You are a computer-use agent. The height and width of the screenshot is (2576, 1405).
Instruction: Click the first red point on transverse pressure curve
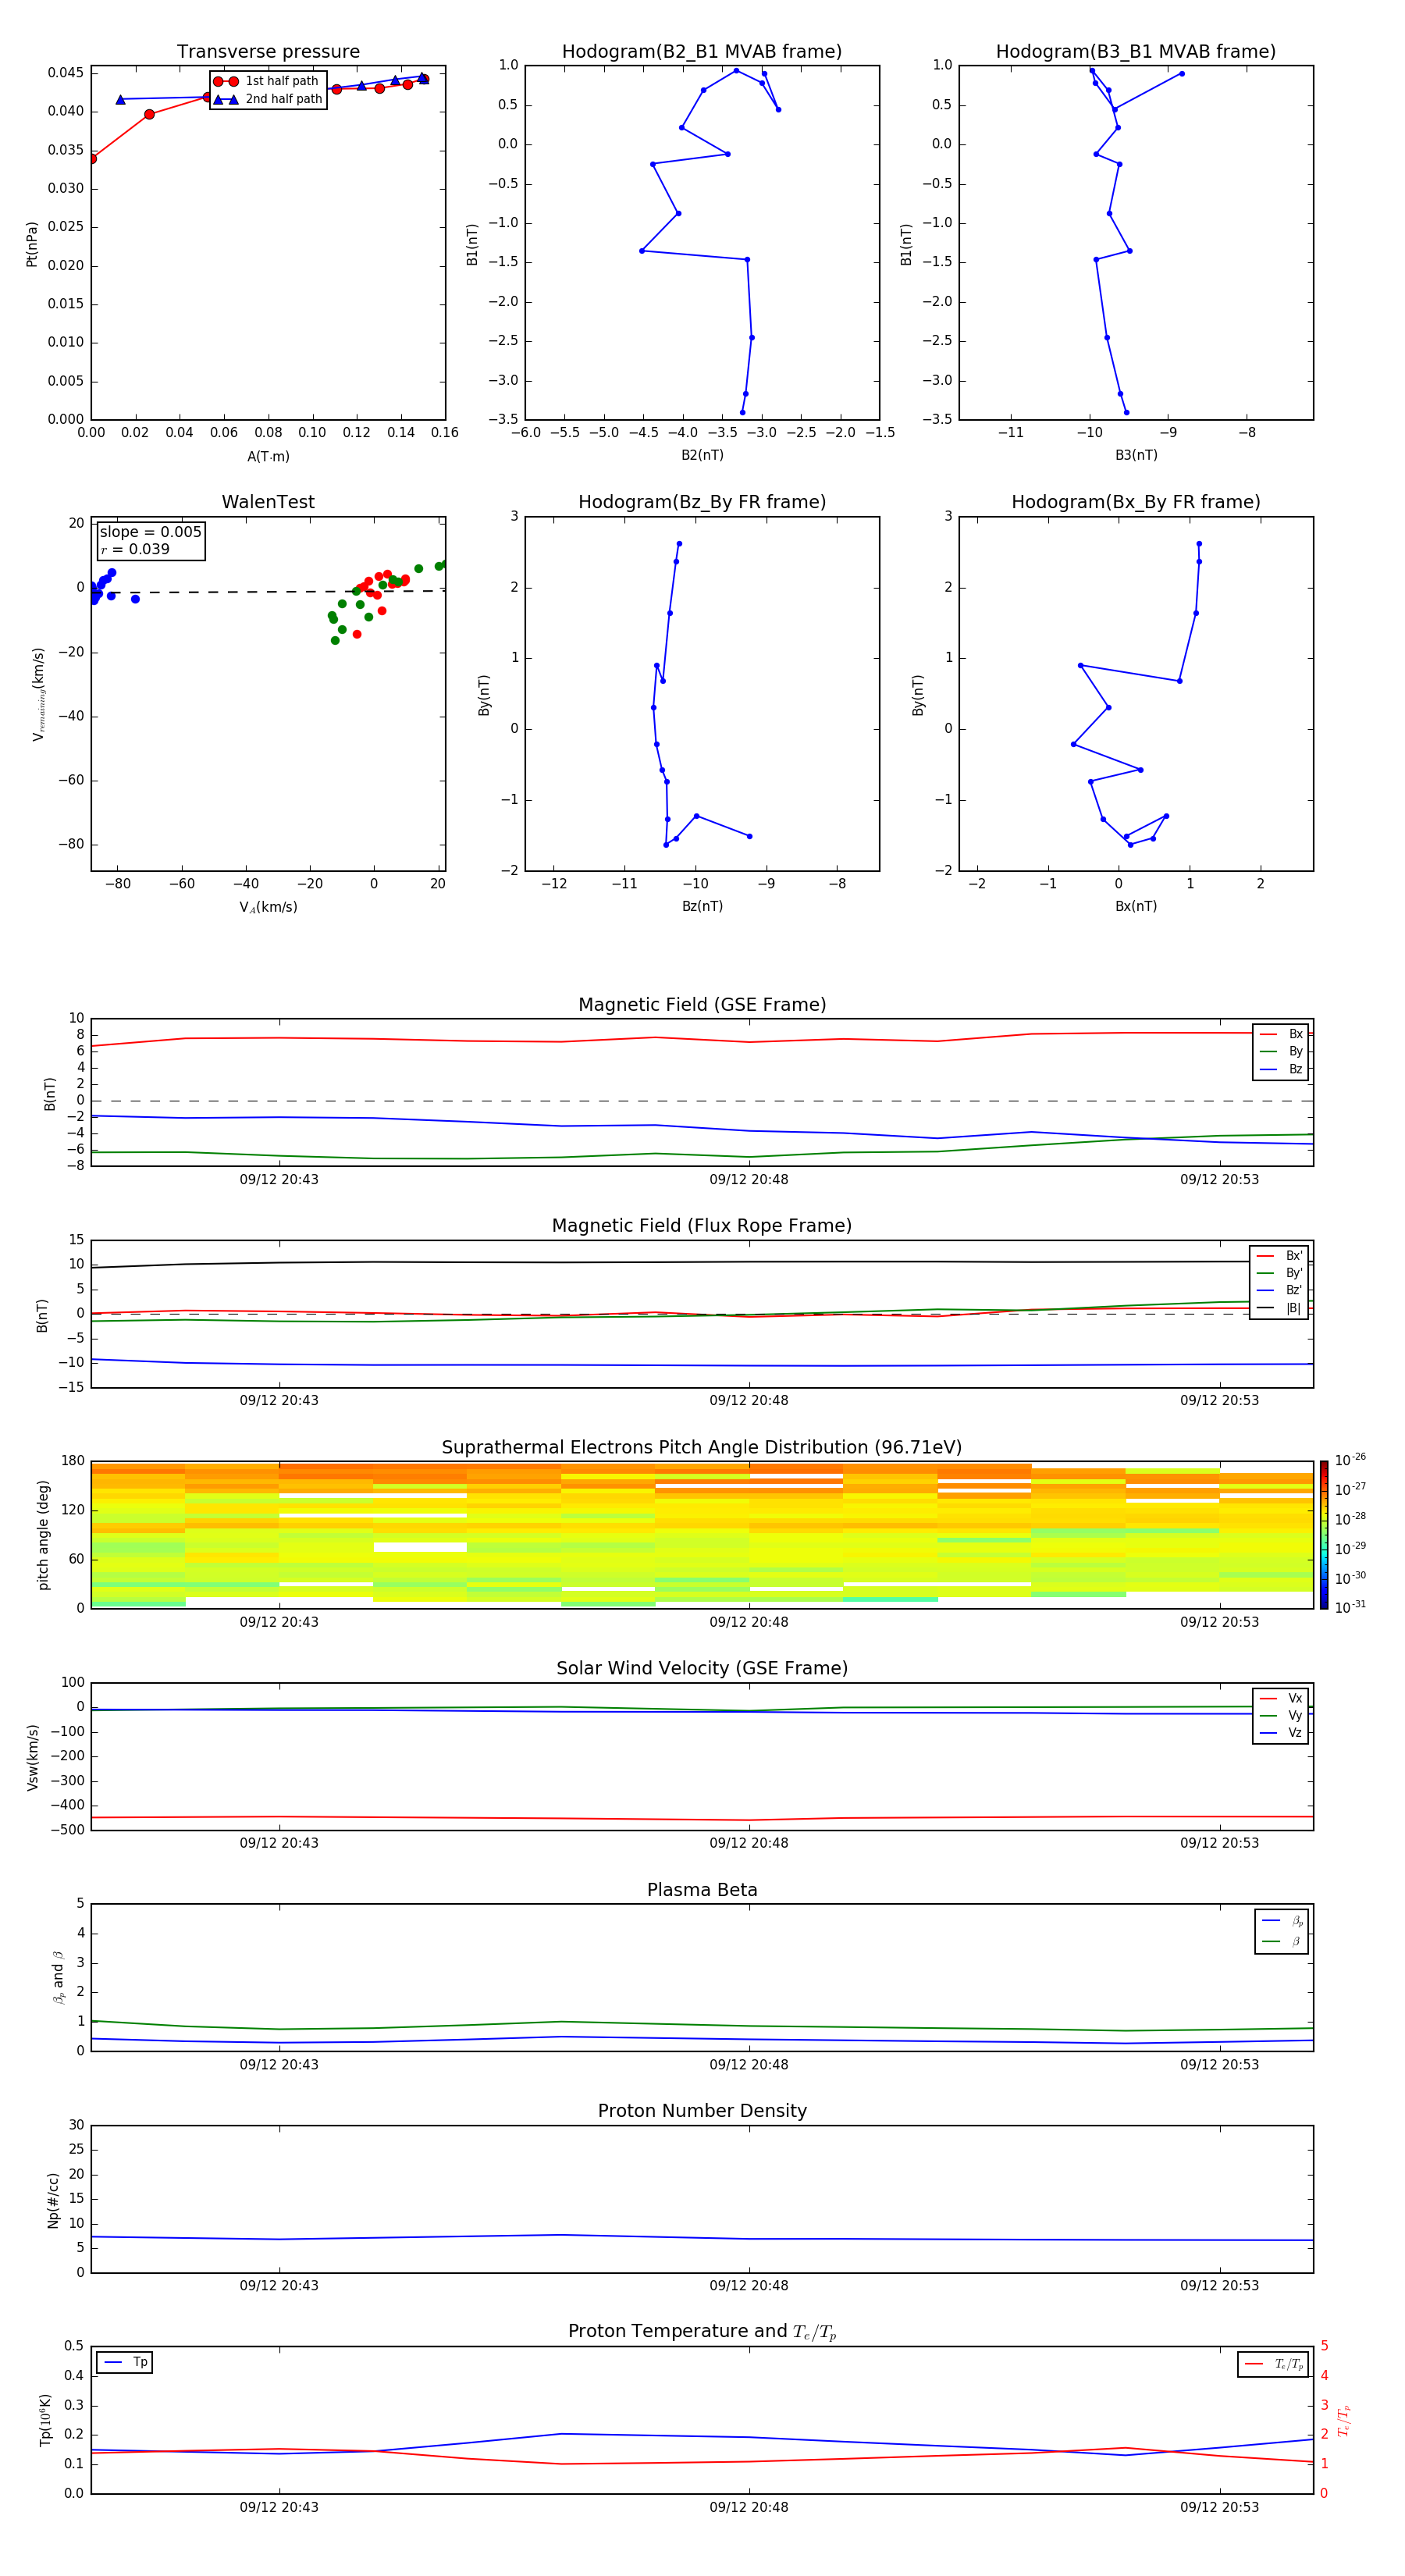[x=92, y=159]
